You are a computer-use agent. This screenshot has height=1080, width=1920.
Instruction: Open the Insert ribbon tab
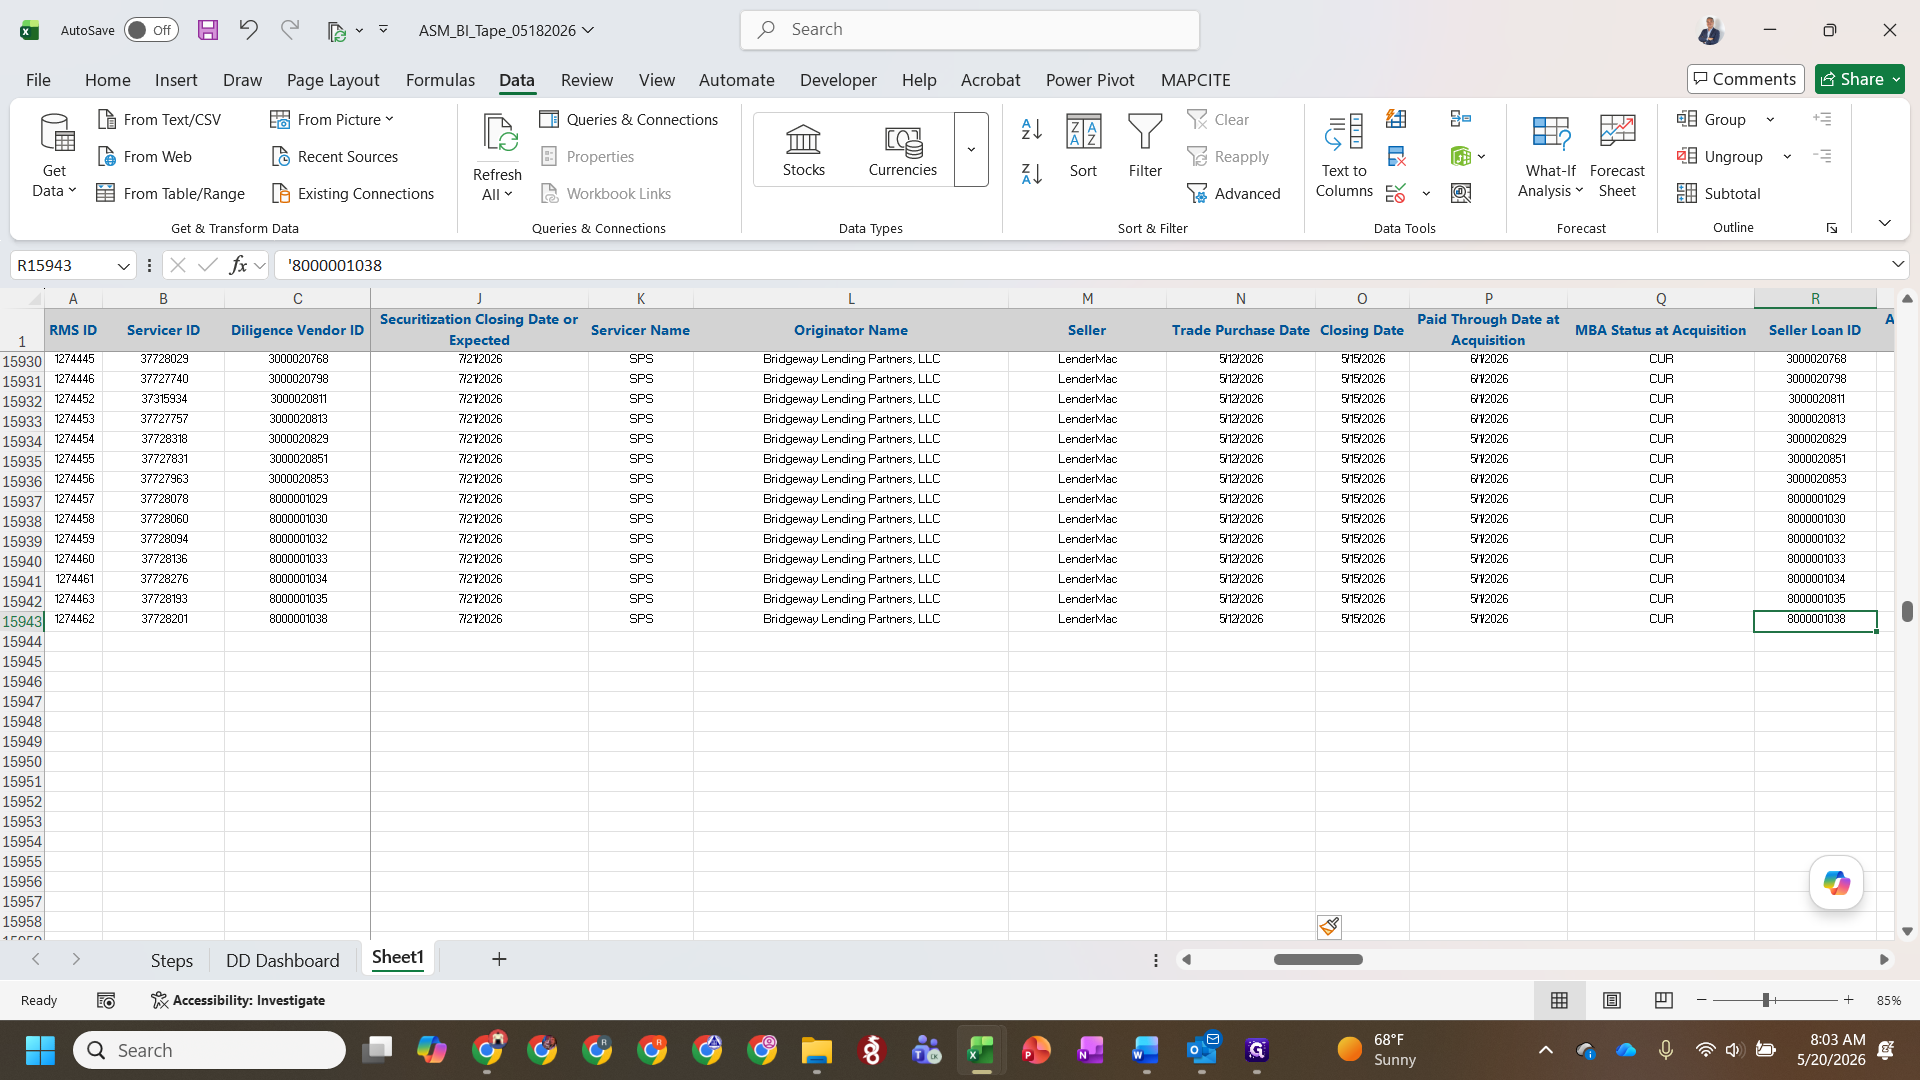coord(176,80)
